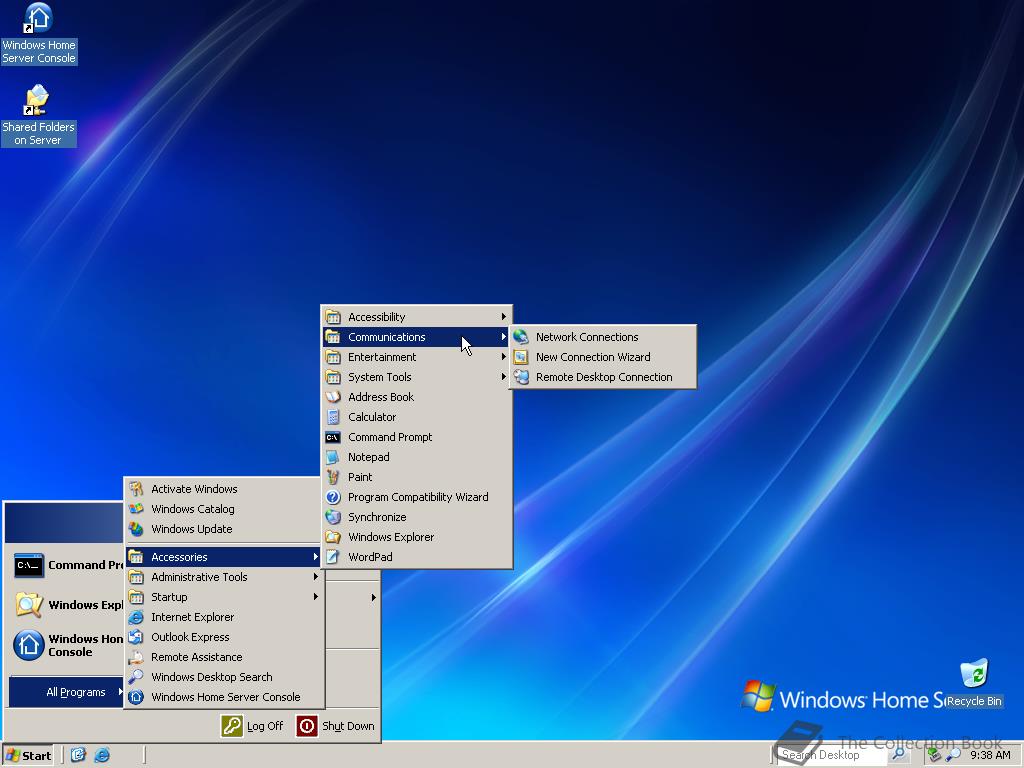This screenshot has height=768, width=1024.
Task: Click the WordPad icon
Action: click(x=333, y=557)
